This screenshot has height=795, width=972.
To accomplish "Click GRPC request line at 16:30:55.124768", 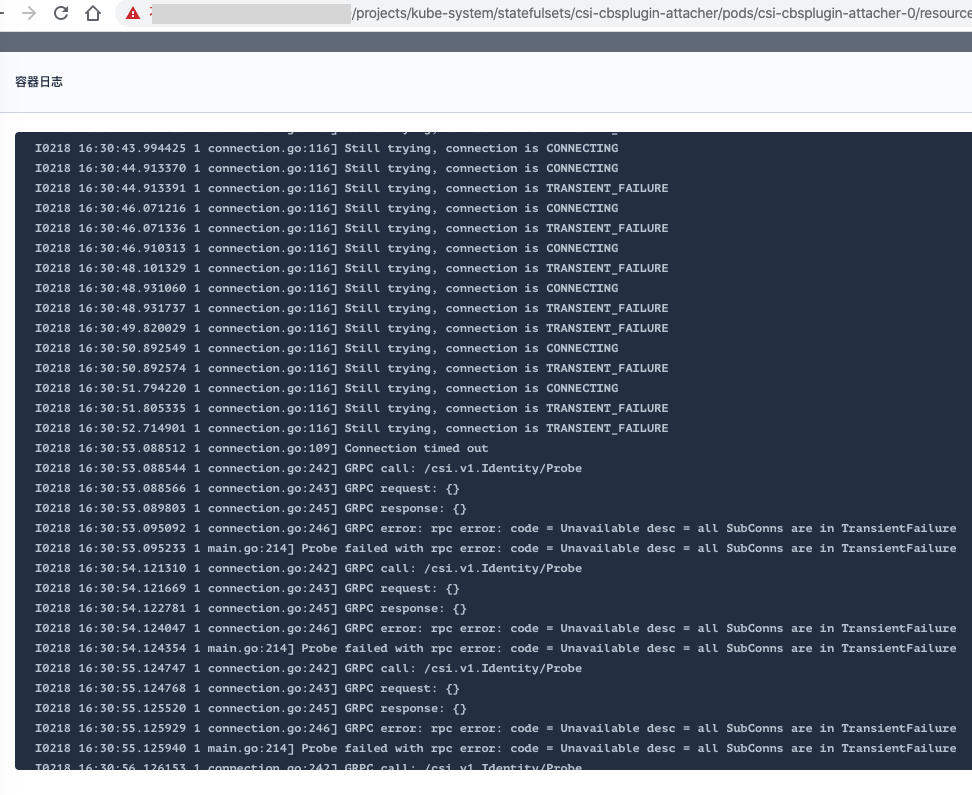I will 247,688.
